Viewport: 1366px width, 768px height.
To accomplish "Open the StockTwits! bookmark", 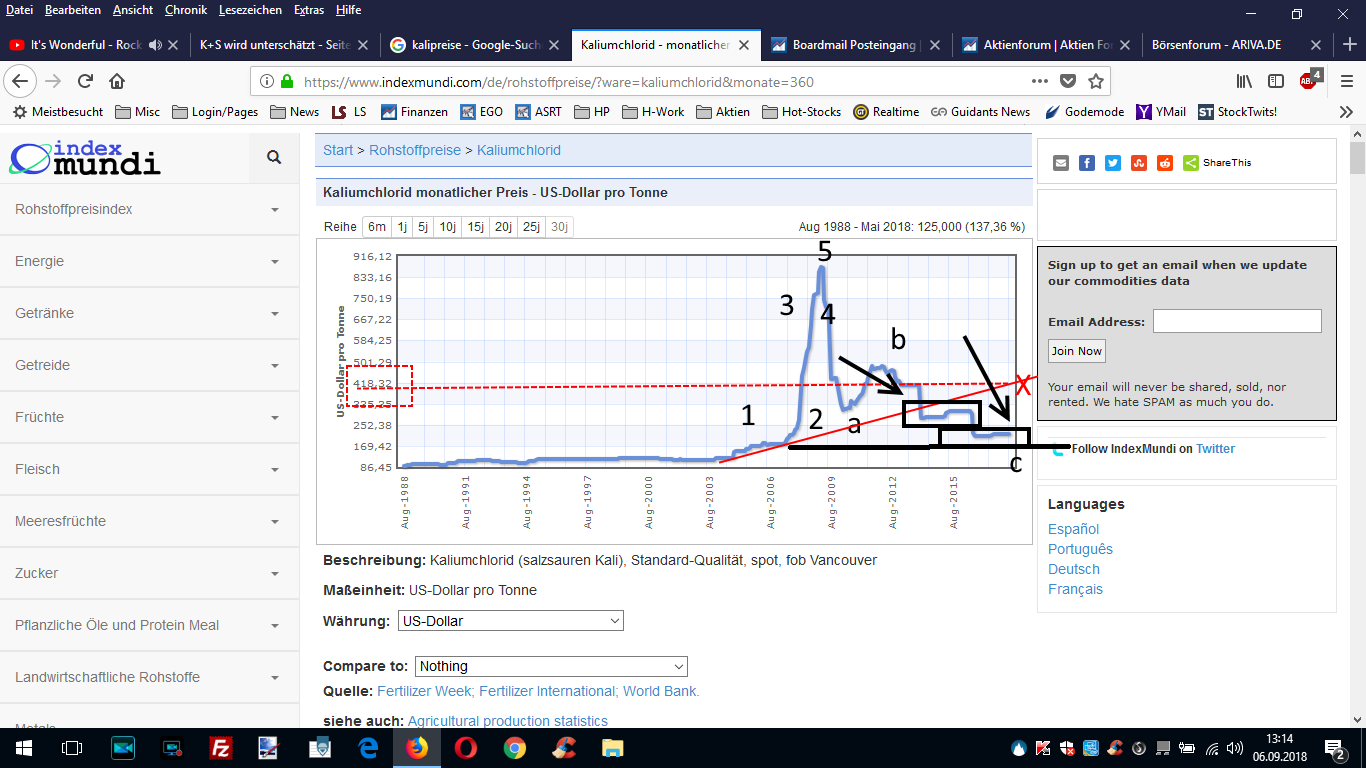I will tap(1236, 112).
